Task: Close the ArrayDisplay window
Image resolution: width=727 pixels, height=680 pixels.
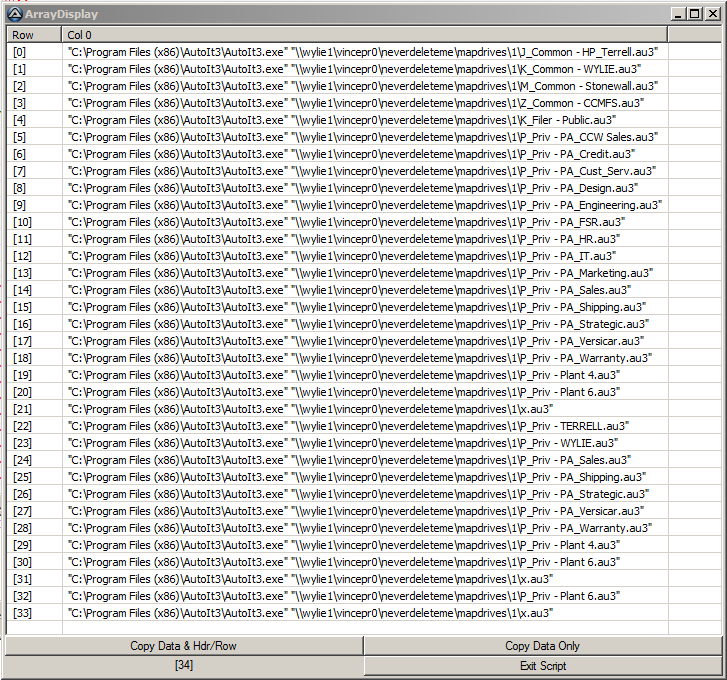Action: [x=712, y=14]
